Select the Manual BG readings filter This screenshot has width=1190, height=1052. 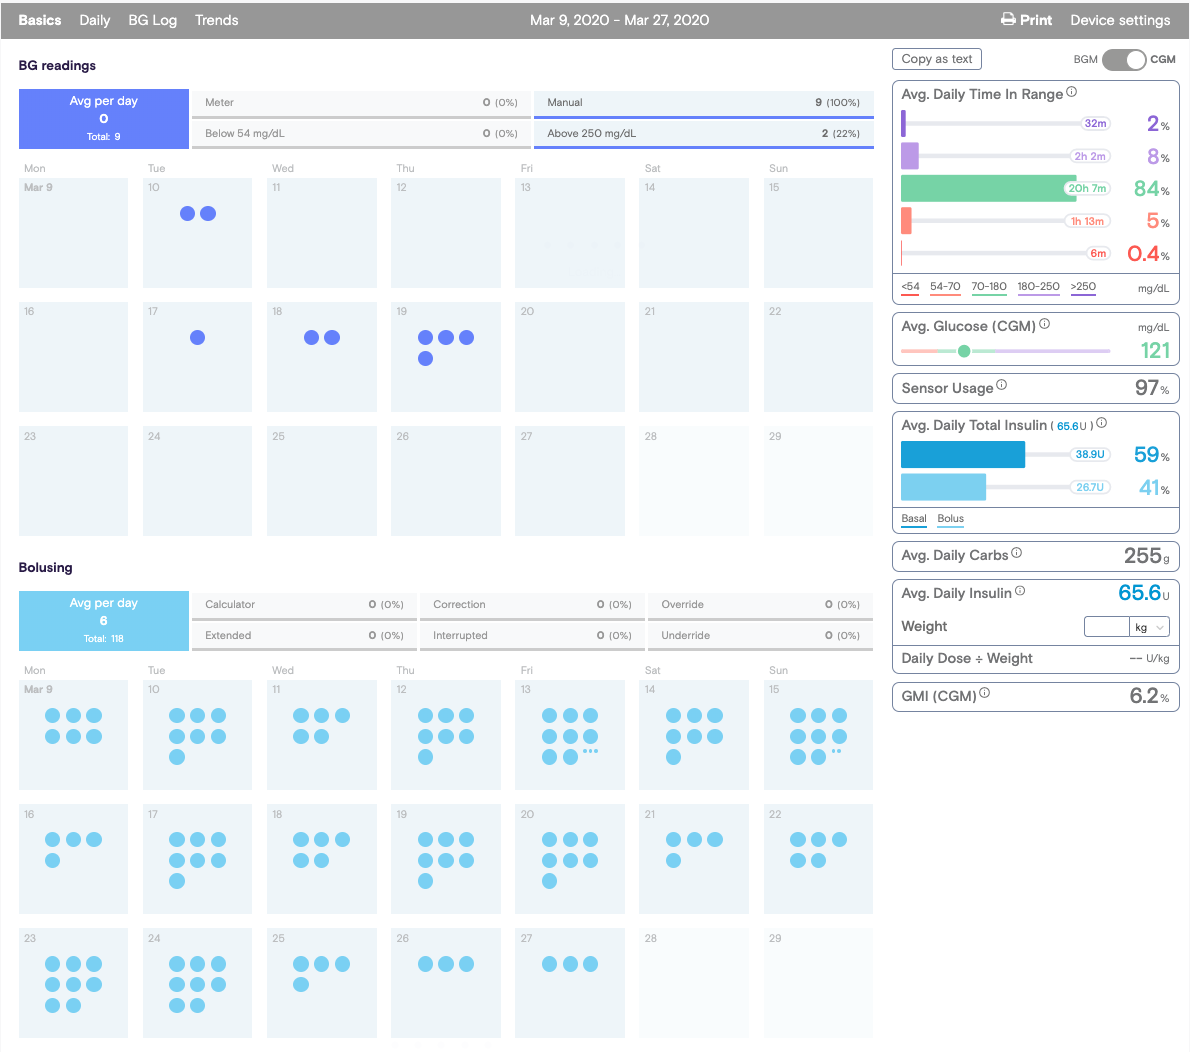[x=703, y=103]
